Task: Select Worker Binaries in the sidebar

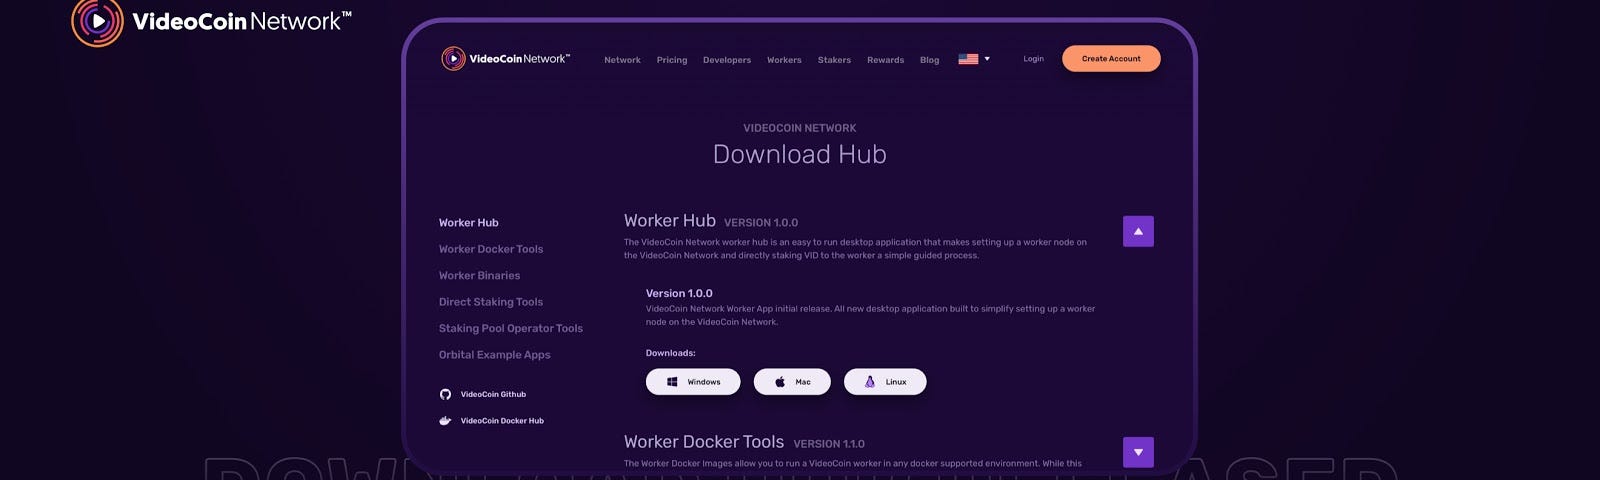Action: (x=479, y=276)
